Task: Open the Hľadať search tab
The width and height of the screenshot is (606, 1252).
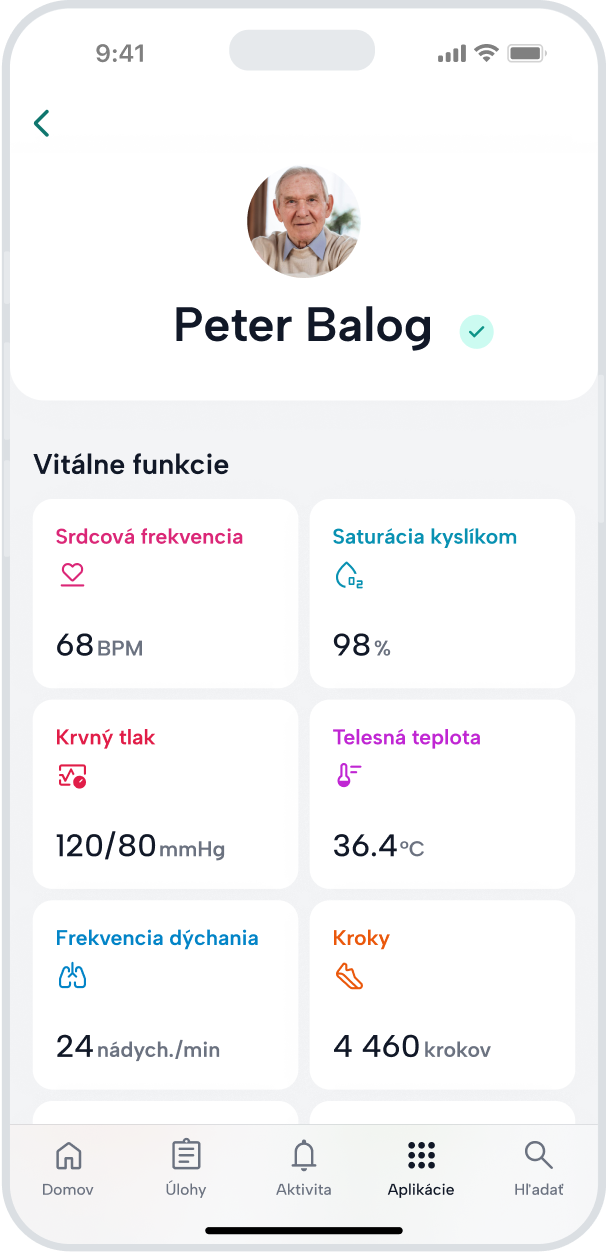Action: [x=539, y=1168]
